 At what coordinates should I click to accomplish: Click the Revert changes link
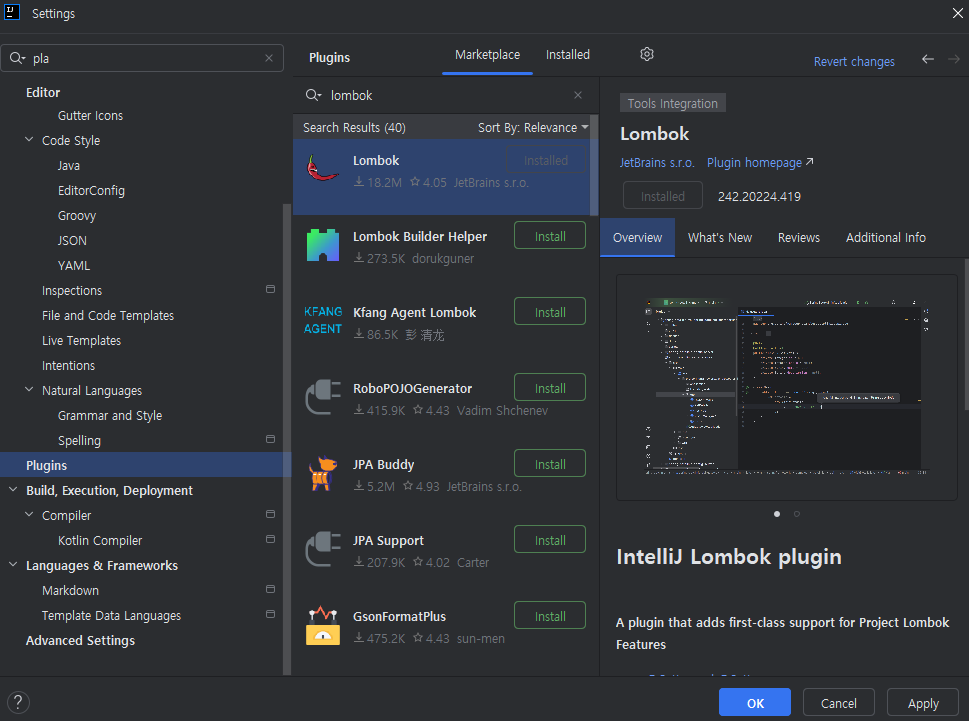coord(853,61)
